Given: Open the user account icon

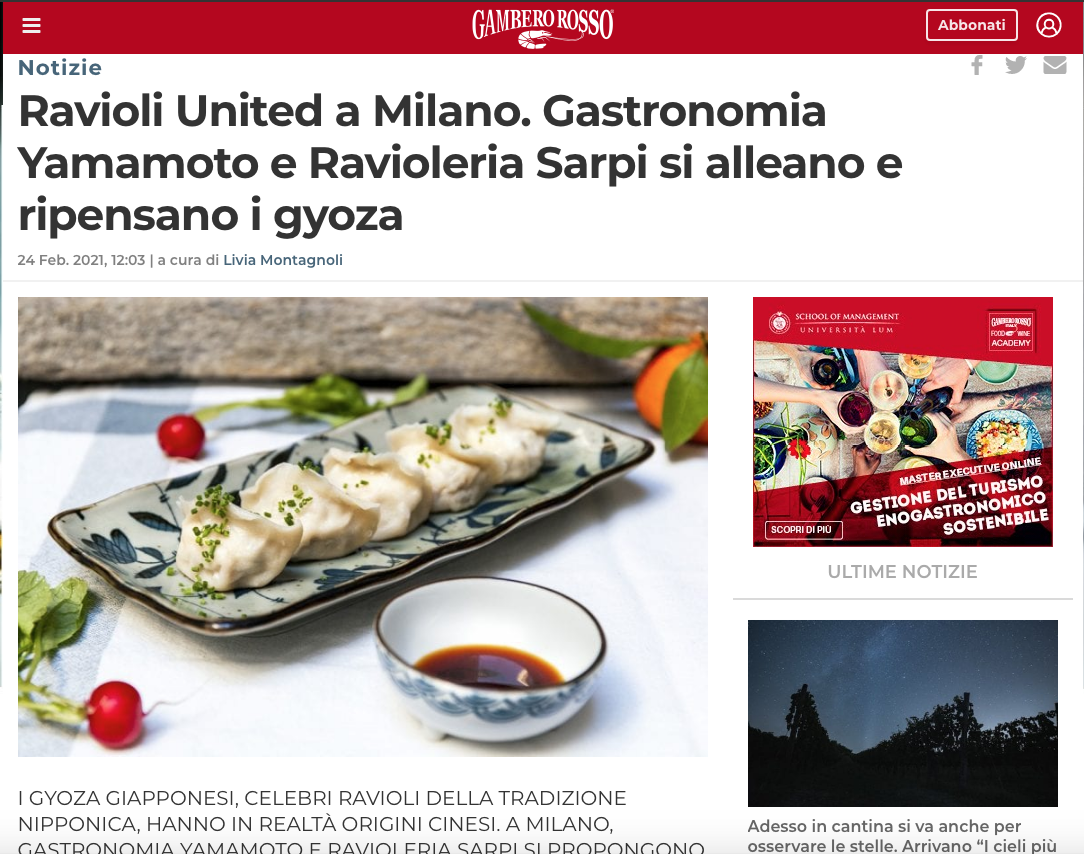Looking at the screenshot, I should click(1048, 26).
